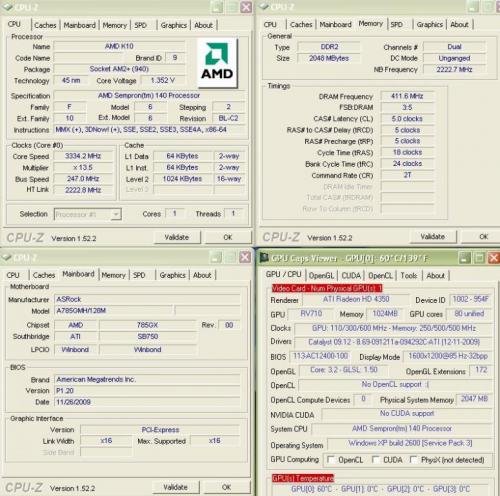500x496 pixels.
Task: Click the Socket AM2+ (940) package field
Action: point(119,69)
